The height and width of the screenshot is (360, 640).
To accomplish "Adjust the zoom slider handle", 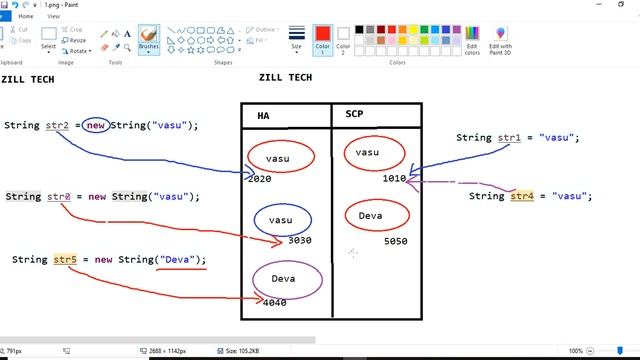I will coord(620,351).
